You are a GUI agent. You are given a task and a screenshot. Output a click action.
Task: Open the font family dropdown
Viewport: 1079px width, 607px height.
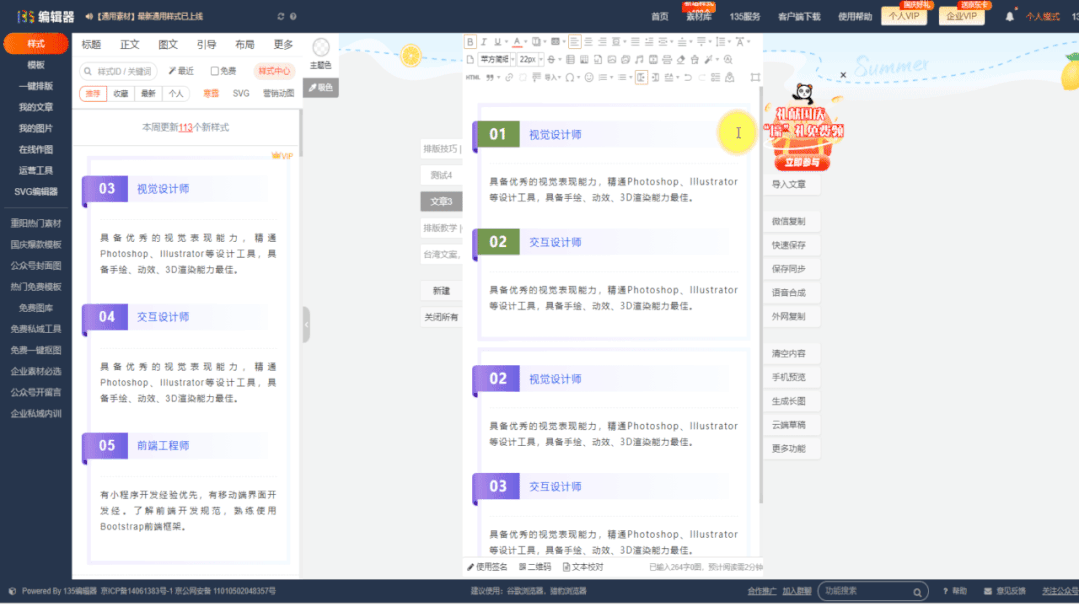494,59
